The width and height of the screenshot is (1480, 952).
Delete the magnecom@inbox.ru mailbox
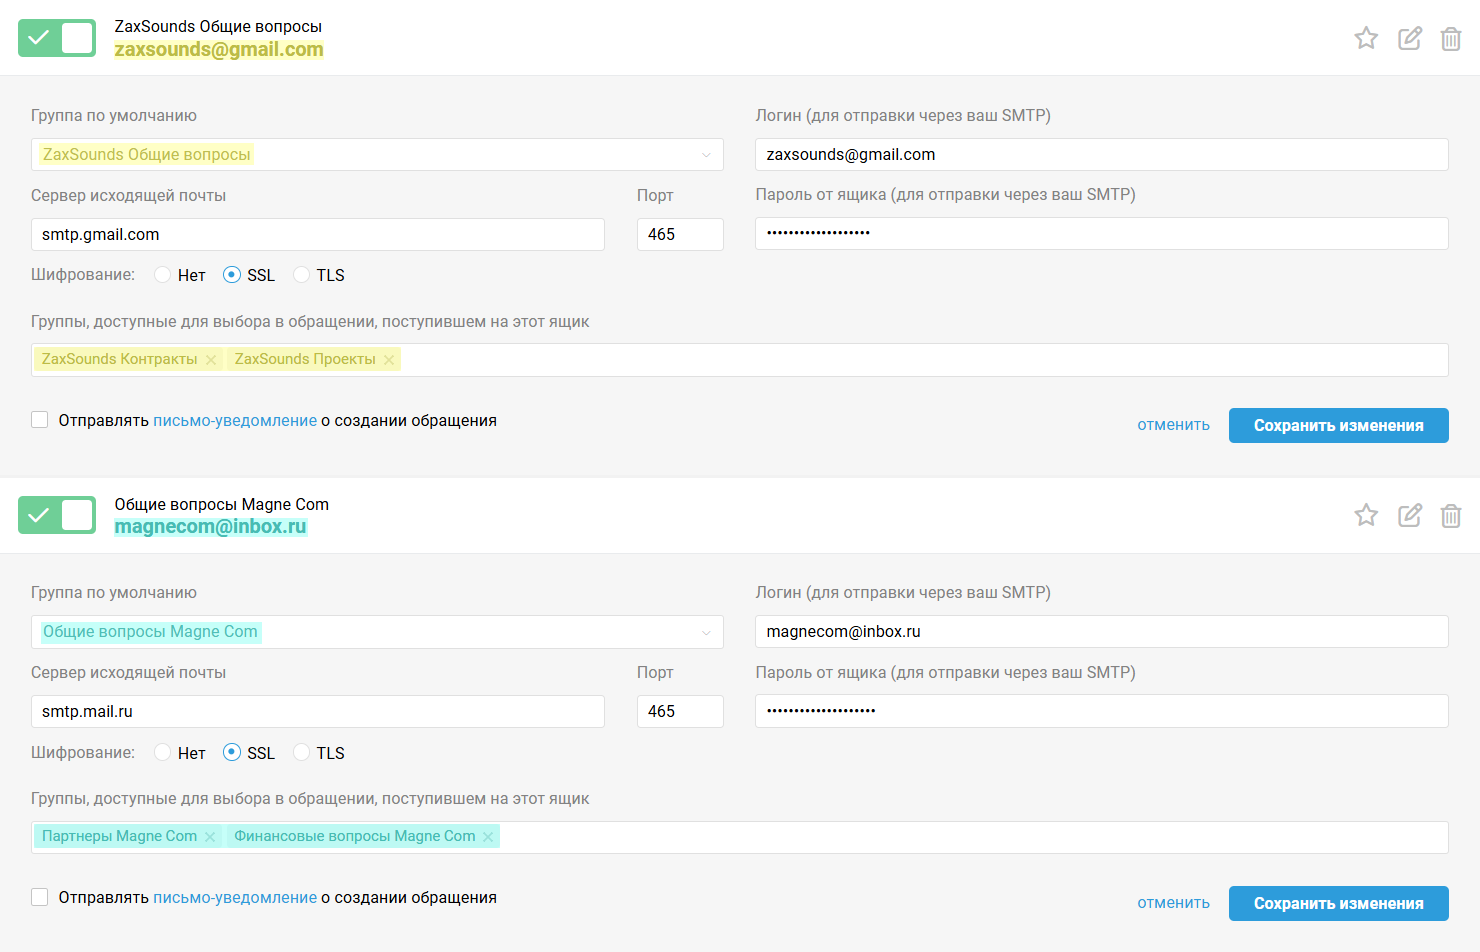pos(1451,516)
